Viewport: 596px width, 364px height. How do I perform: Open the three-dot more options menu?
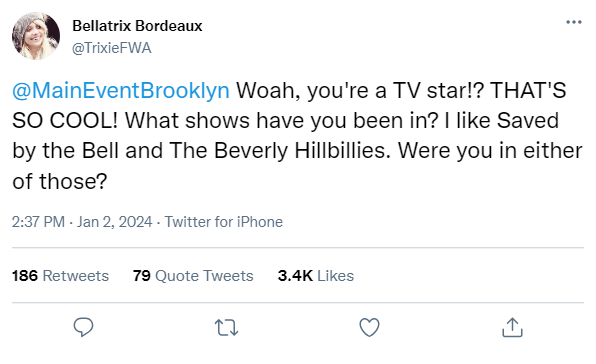[574, 22]
